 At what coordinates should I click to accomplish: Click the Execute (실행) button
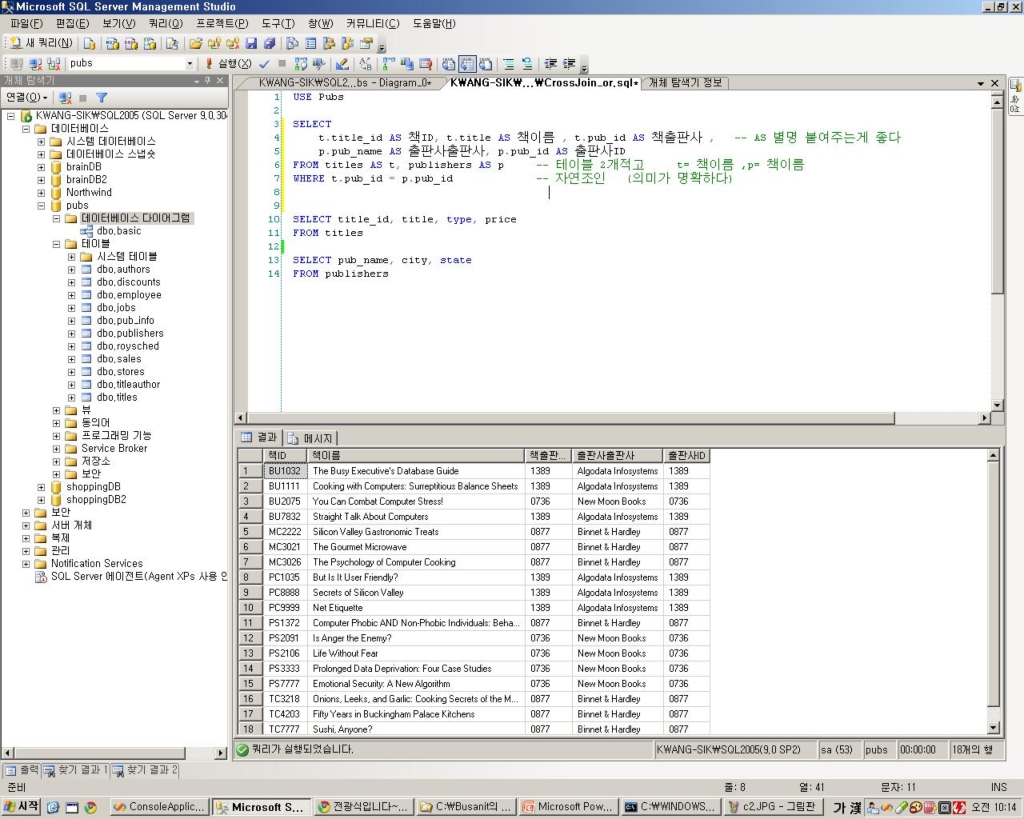[x=229, y=63]
